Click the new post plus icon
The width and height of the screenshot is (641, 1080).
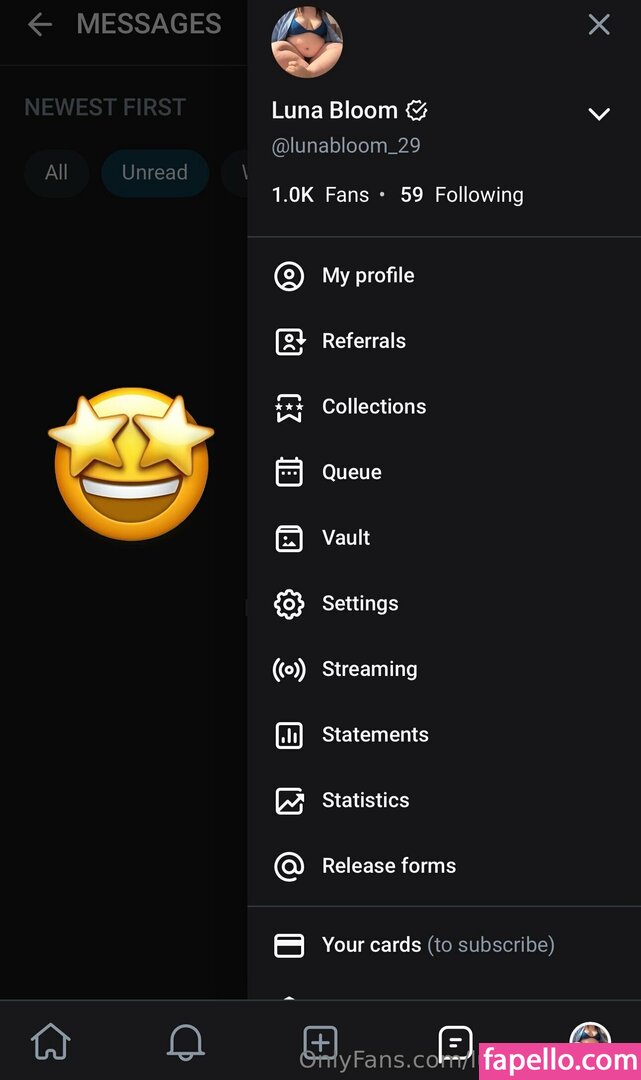[320, 1042]
